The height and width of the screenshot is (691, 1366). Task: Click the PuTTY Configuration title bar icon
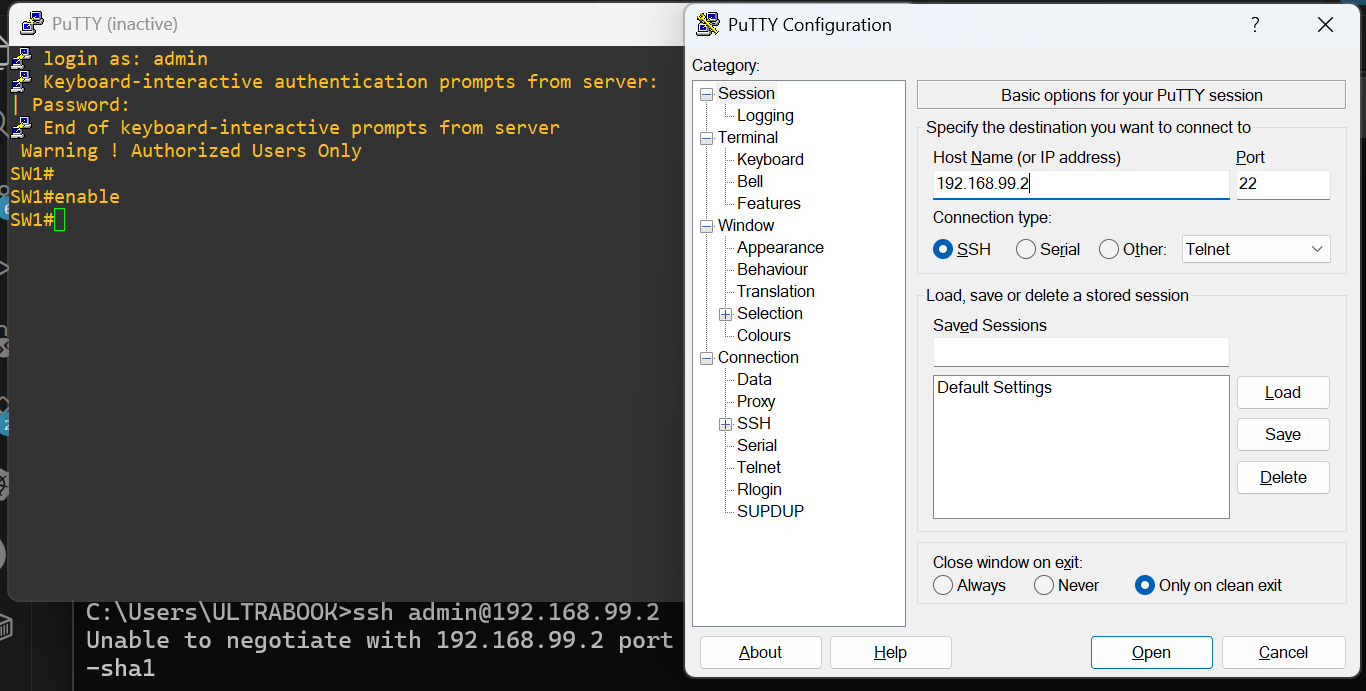click(708, 25)
